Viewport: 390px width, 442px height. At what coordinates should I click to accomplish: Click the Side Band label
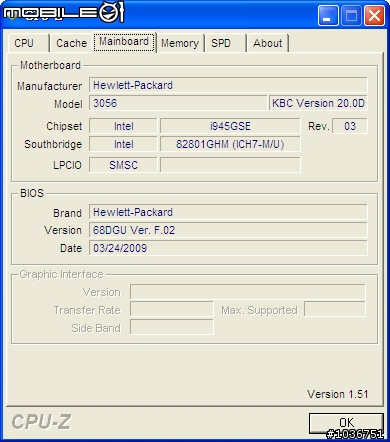point(96,328)
